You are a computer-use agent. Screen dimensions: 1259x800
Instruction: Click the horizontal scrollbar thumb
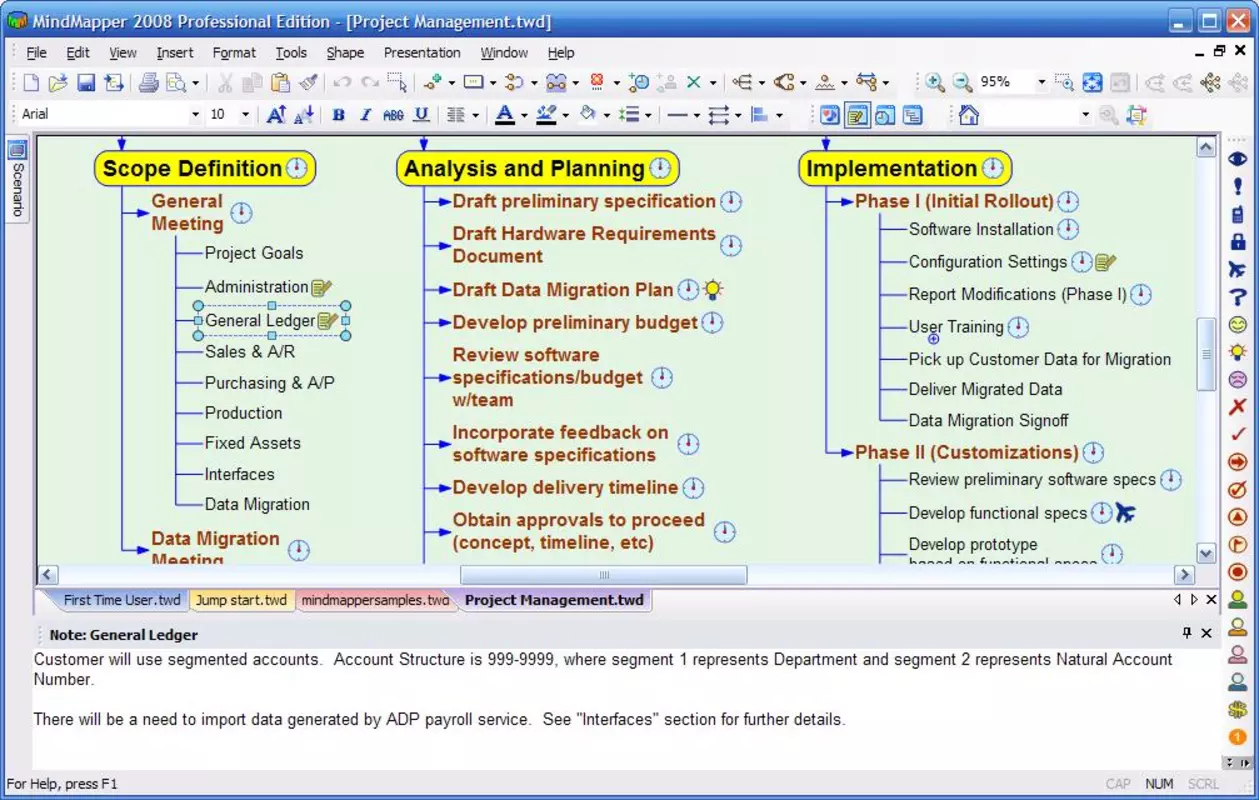pos(603,575)
